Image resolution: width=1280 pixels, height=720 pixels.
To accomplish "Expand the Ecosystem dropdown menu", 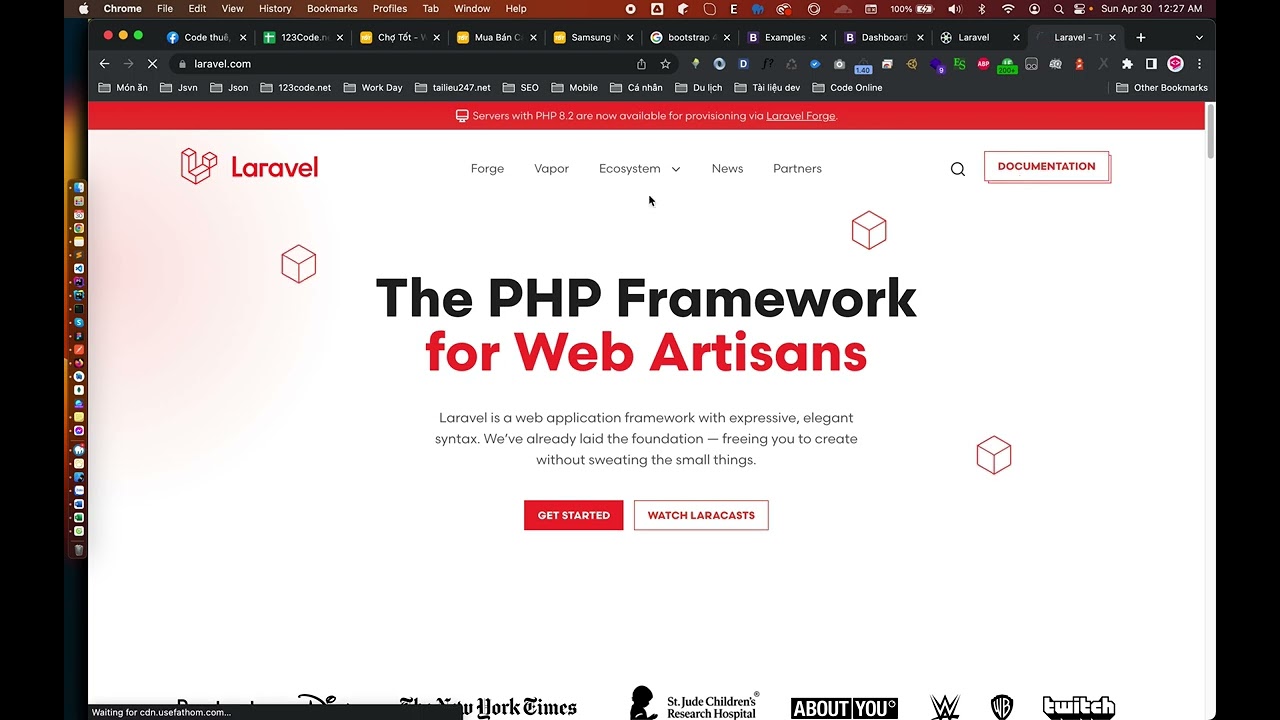I will [640, 169].
